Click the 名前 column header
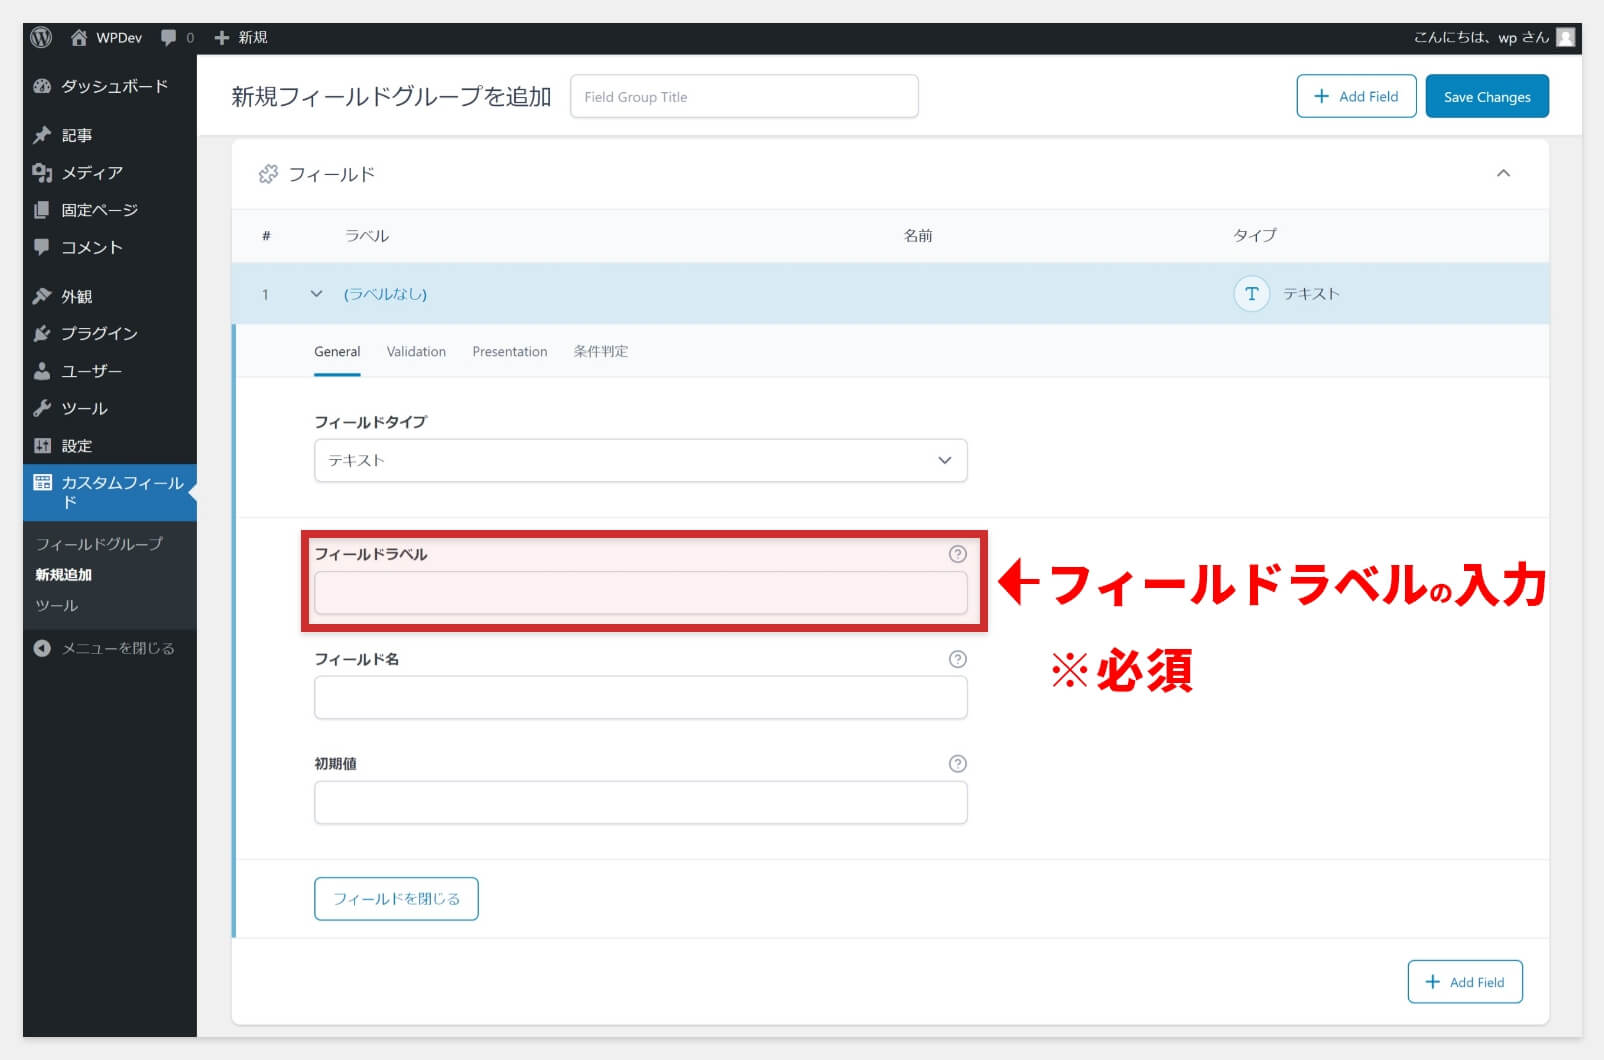Screen dimensions: 1604x1060 point(918,236)
